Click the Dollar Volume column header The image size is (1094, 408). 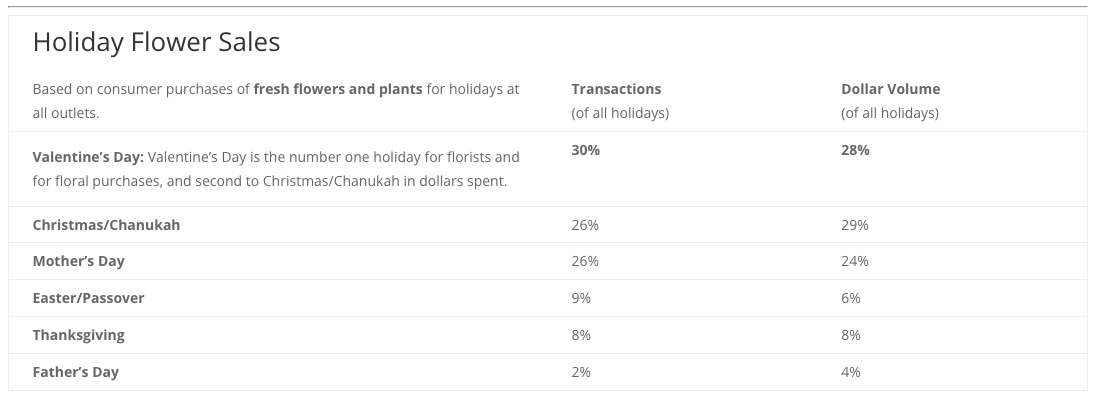pyautogui.click(x=890, y=89)
